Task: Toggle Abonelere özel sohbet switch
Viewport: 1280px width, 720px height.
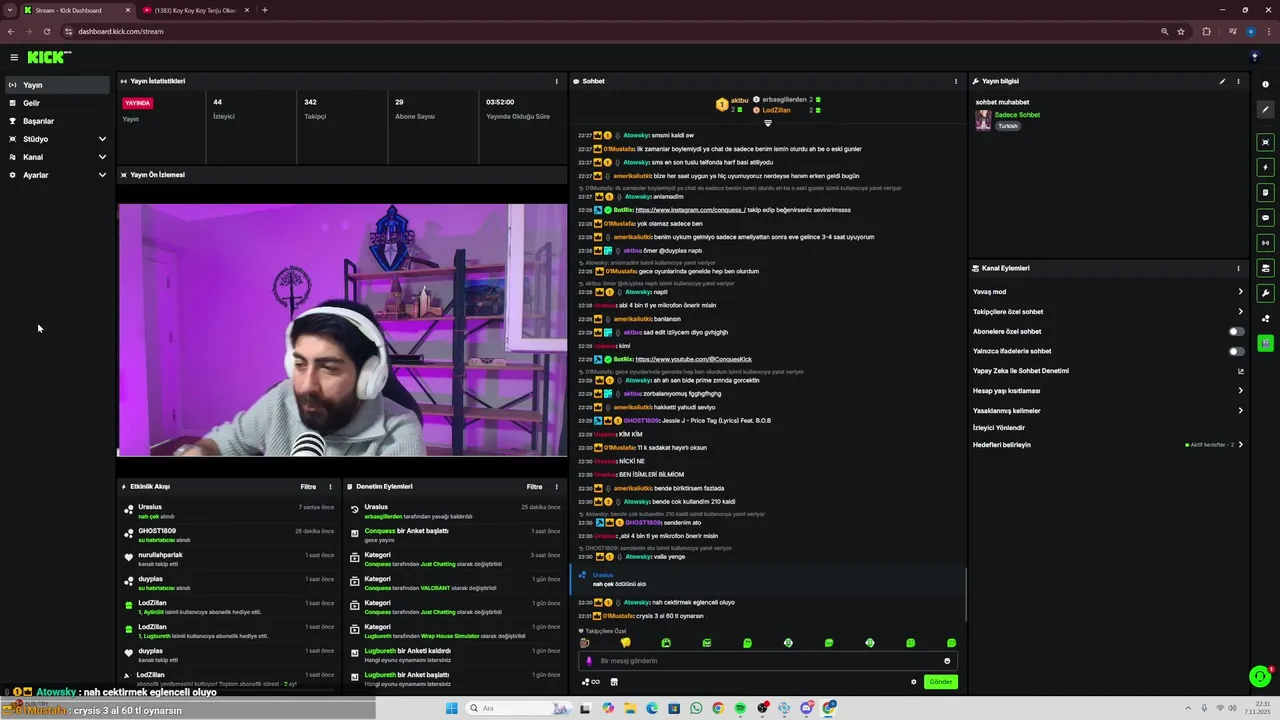Action: pos(1237,331)
